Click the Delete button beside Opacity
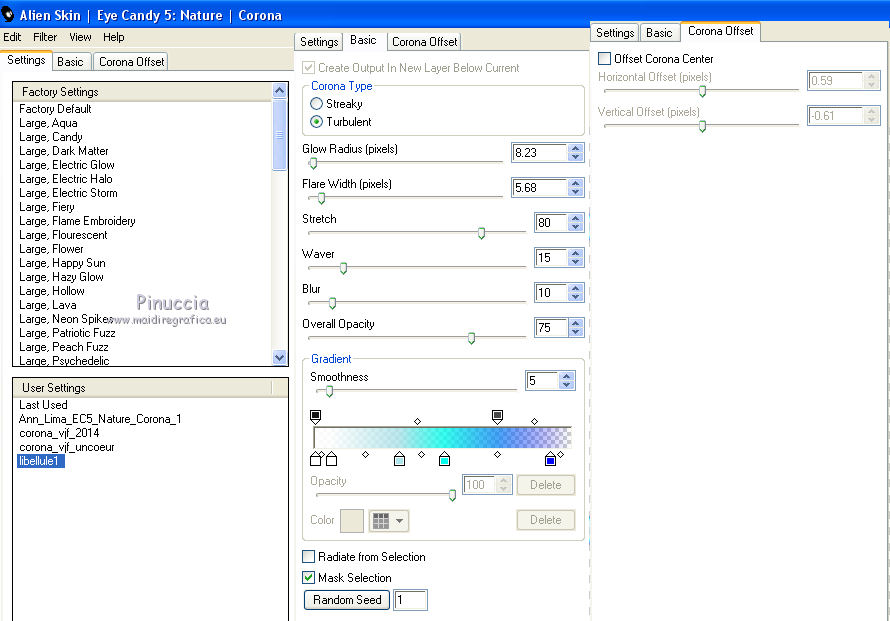890x621 pixels. [x=545, y=485]
